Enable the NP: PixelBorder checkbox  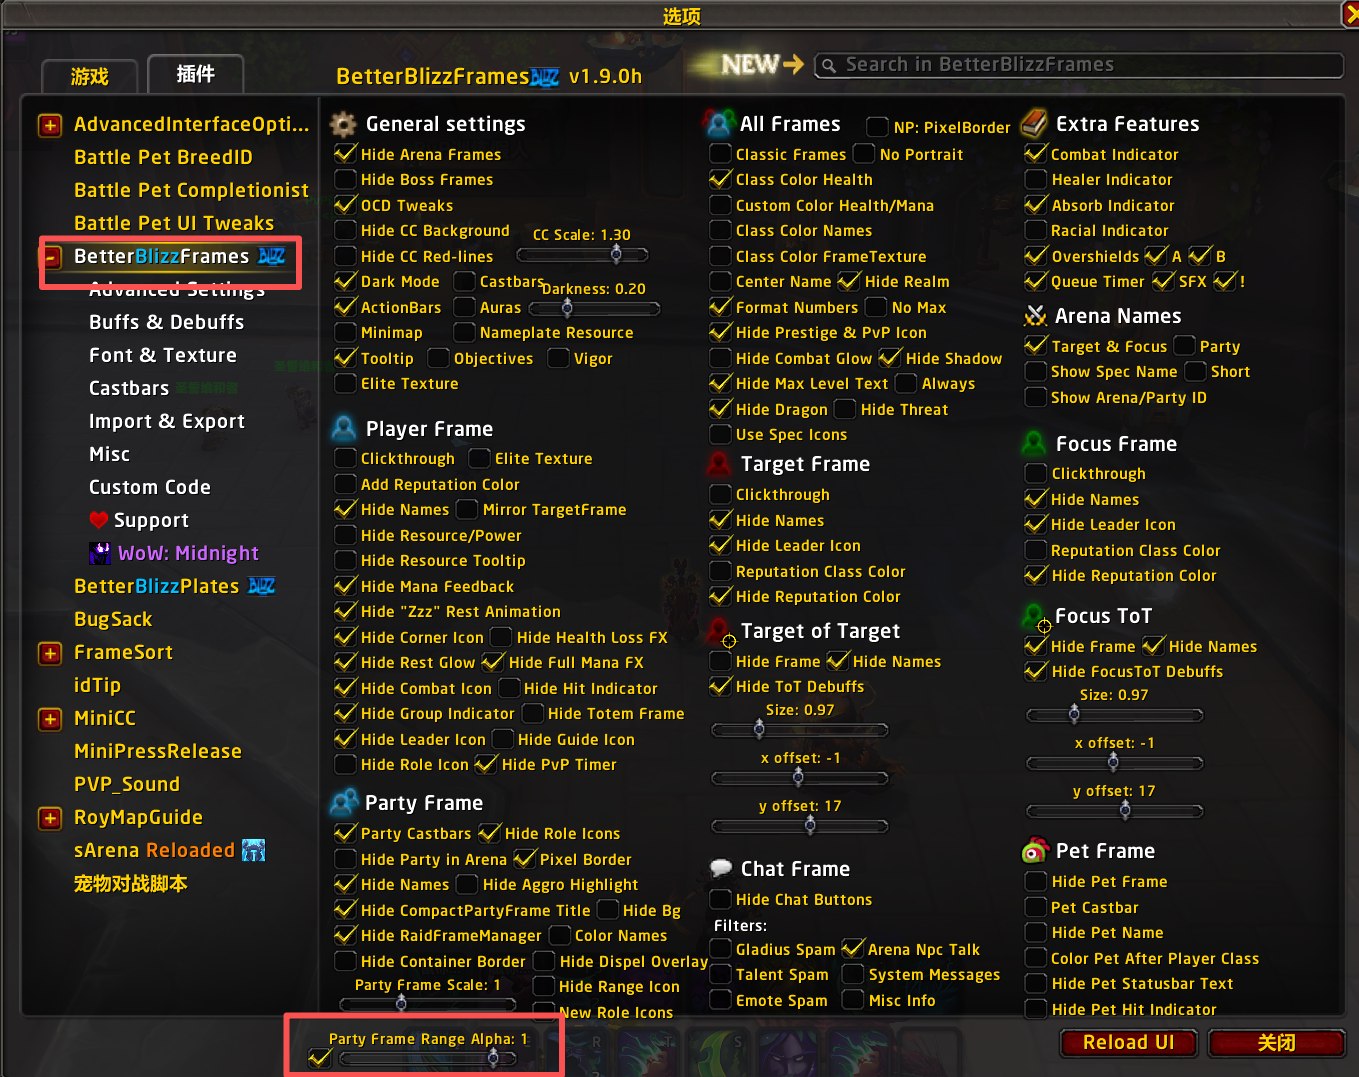877,127
